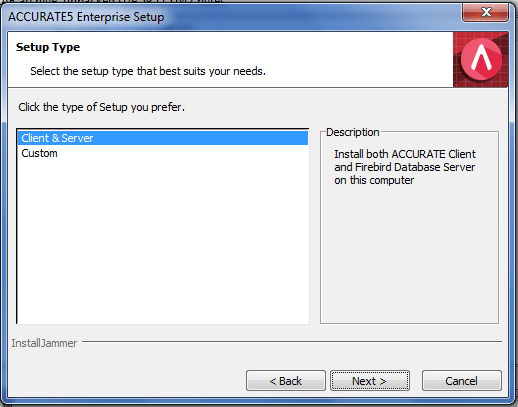Click the 'on this computer' description line
Image resolution: width=518 pixels, height=407 pixels.
(374, 180)
